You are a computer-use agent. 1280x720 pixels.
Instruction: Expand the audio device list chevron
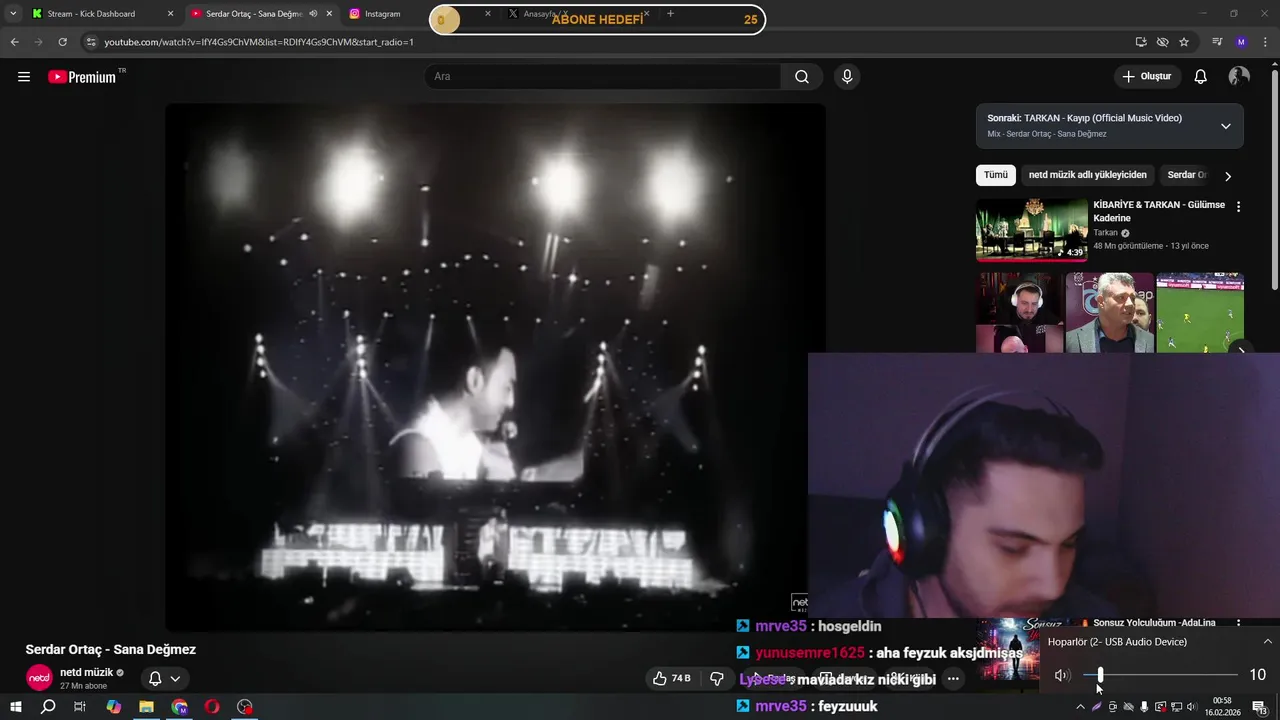tap(1267, 642)
